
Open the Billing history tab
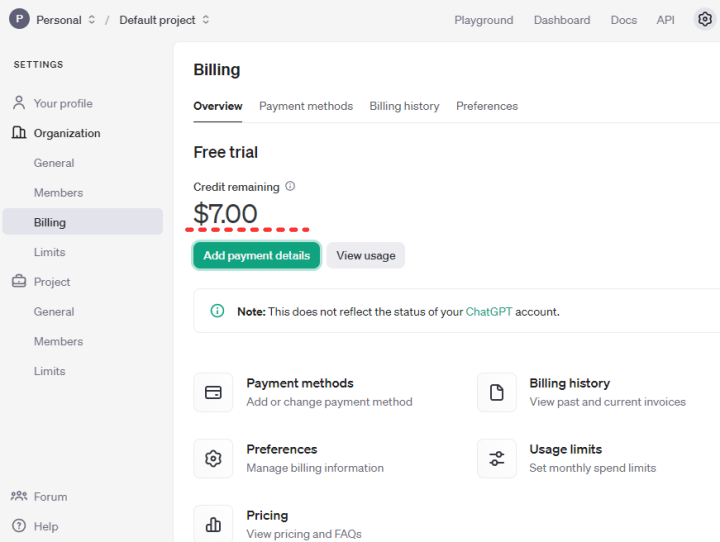click(404, 106)
